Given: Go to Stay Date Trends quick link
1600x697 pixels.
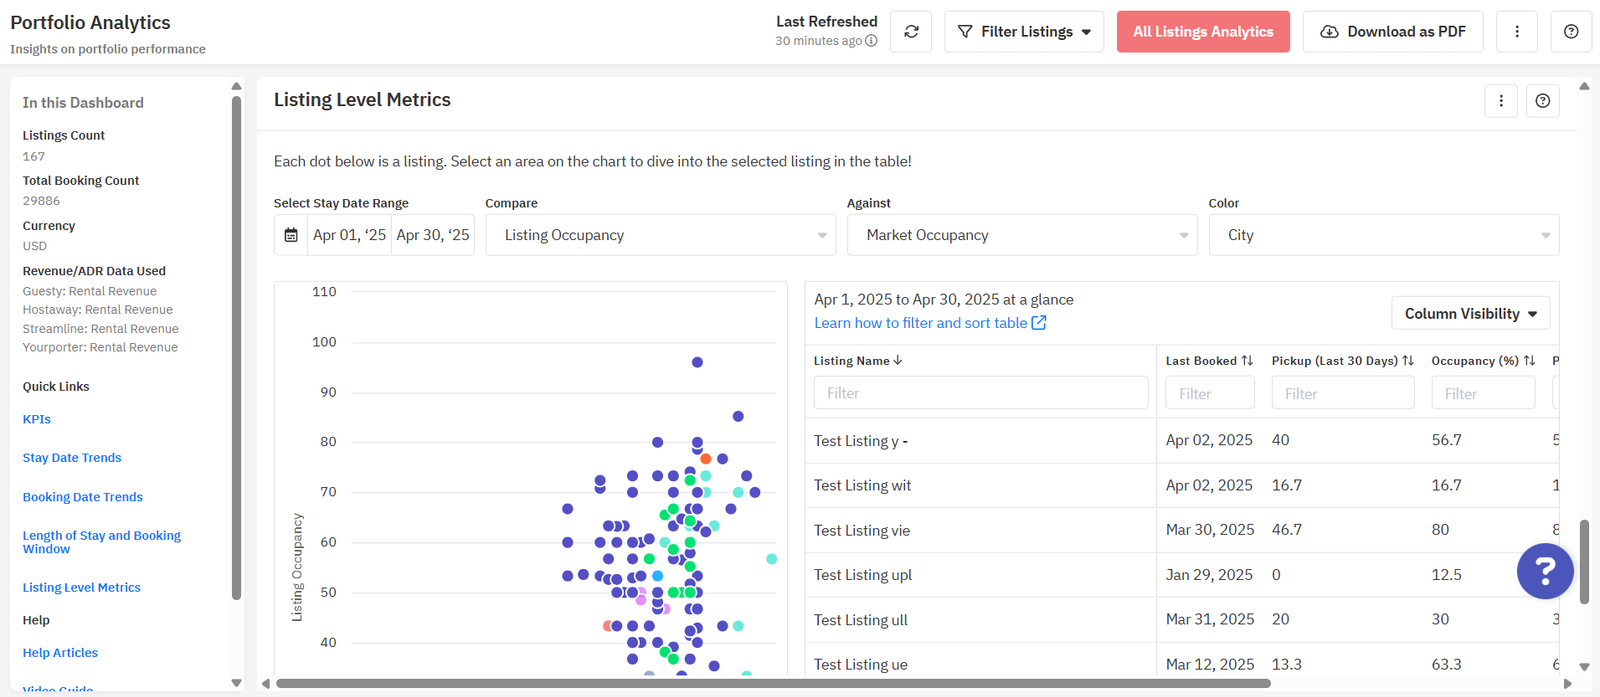Looking at the screenshot, I should pos(72,458).
